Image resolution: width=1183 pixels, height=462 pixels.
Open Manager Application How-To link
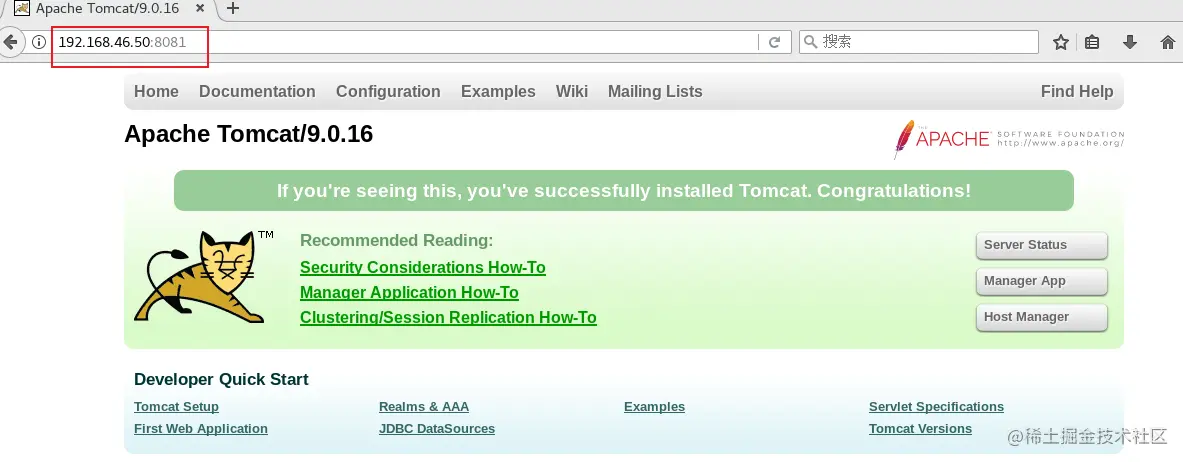(x=409, y=293)
